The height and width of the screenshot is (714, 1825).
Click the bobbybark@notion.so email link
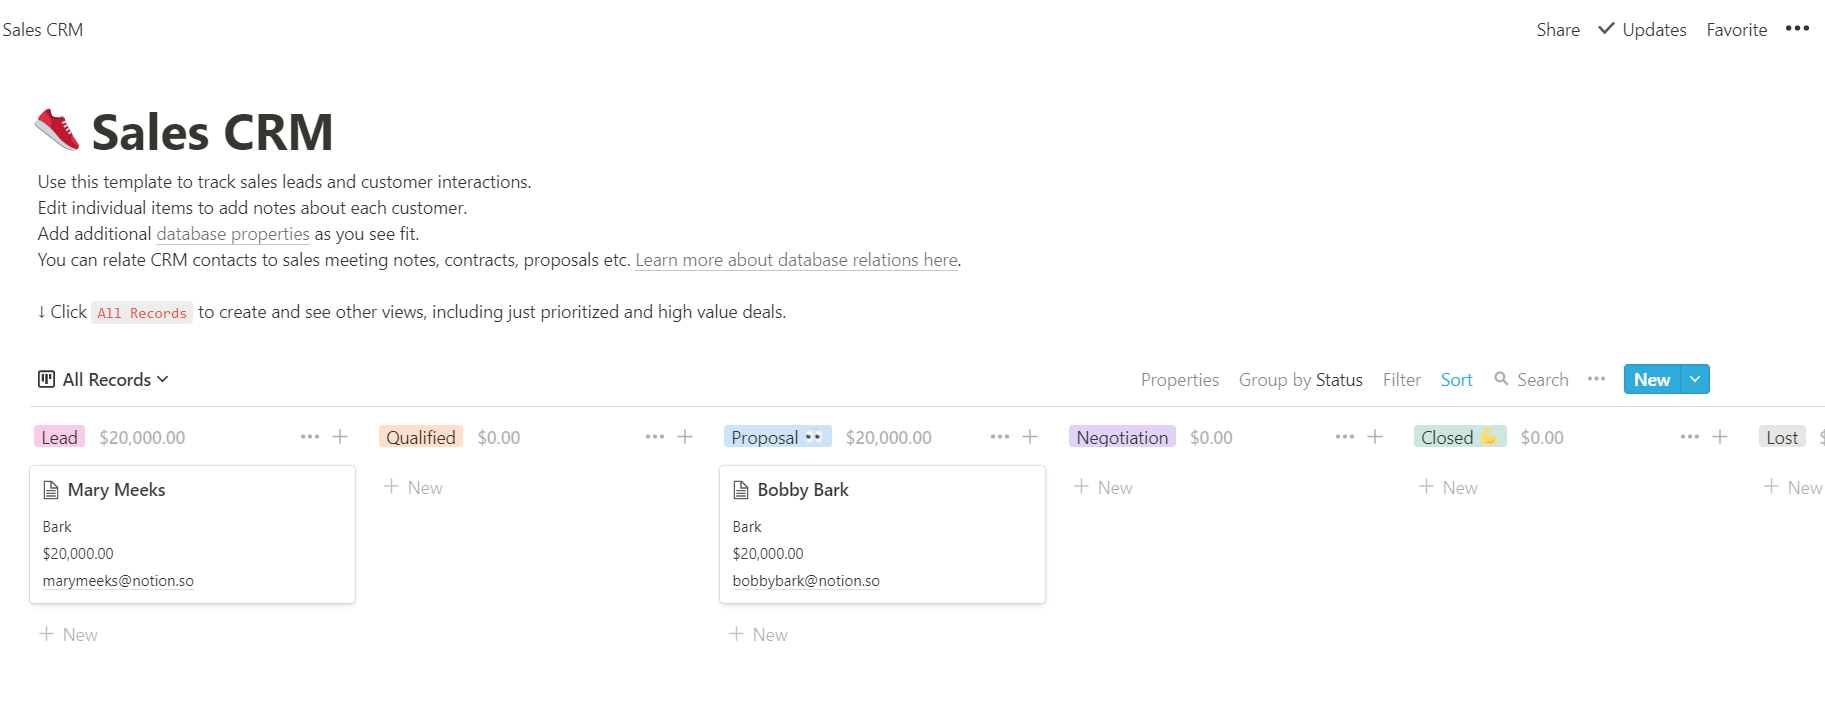(x=806, y=581)
